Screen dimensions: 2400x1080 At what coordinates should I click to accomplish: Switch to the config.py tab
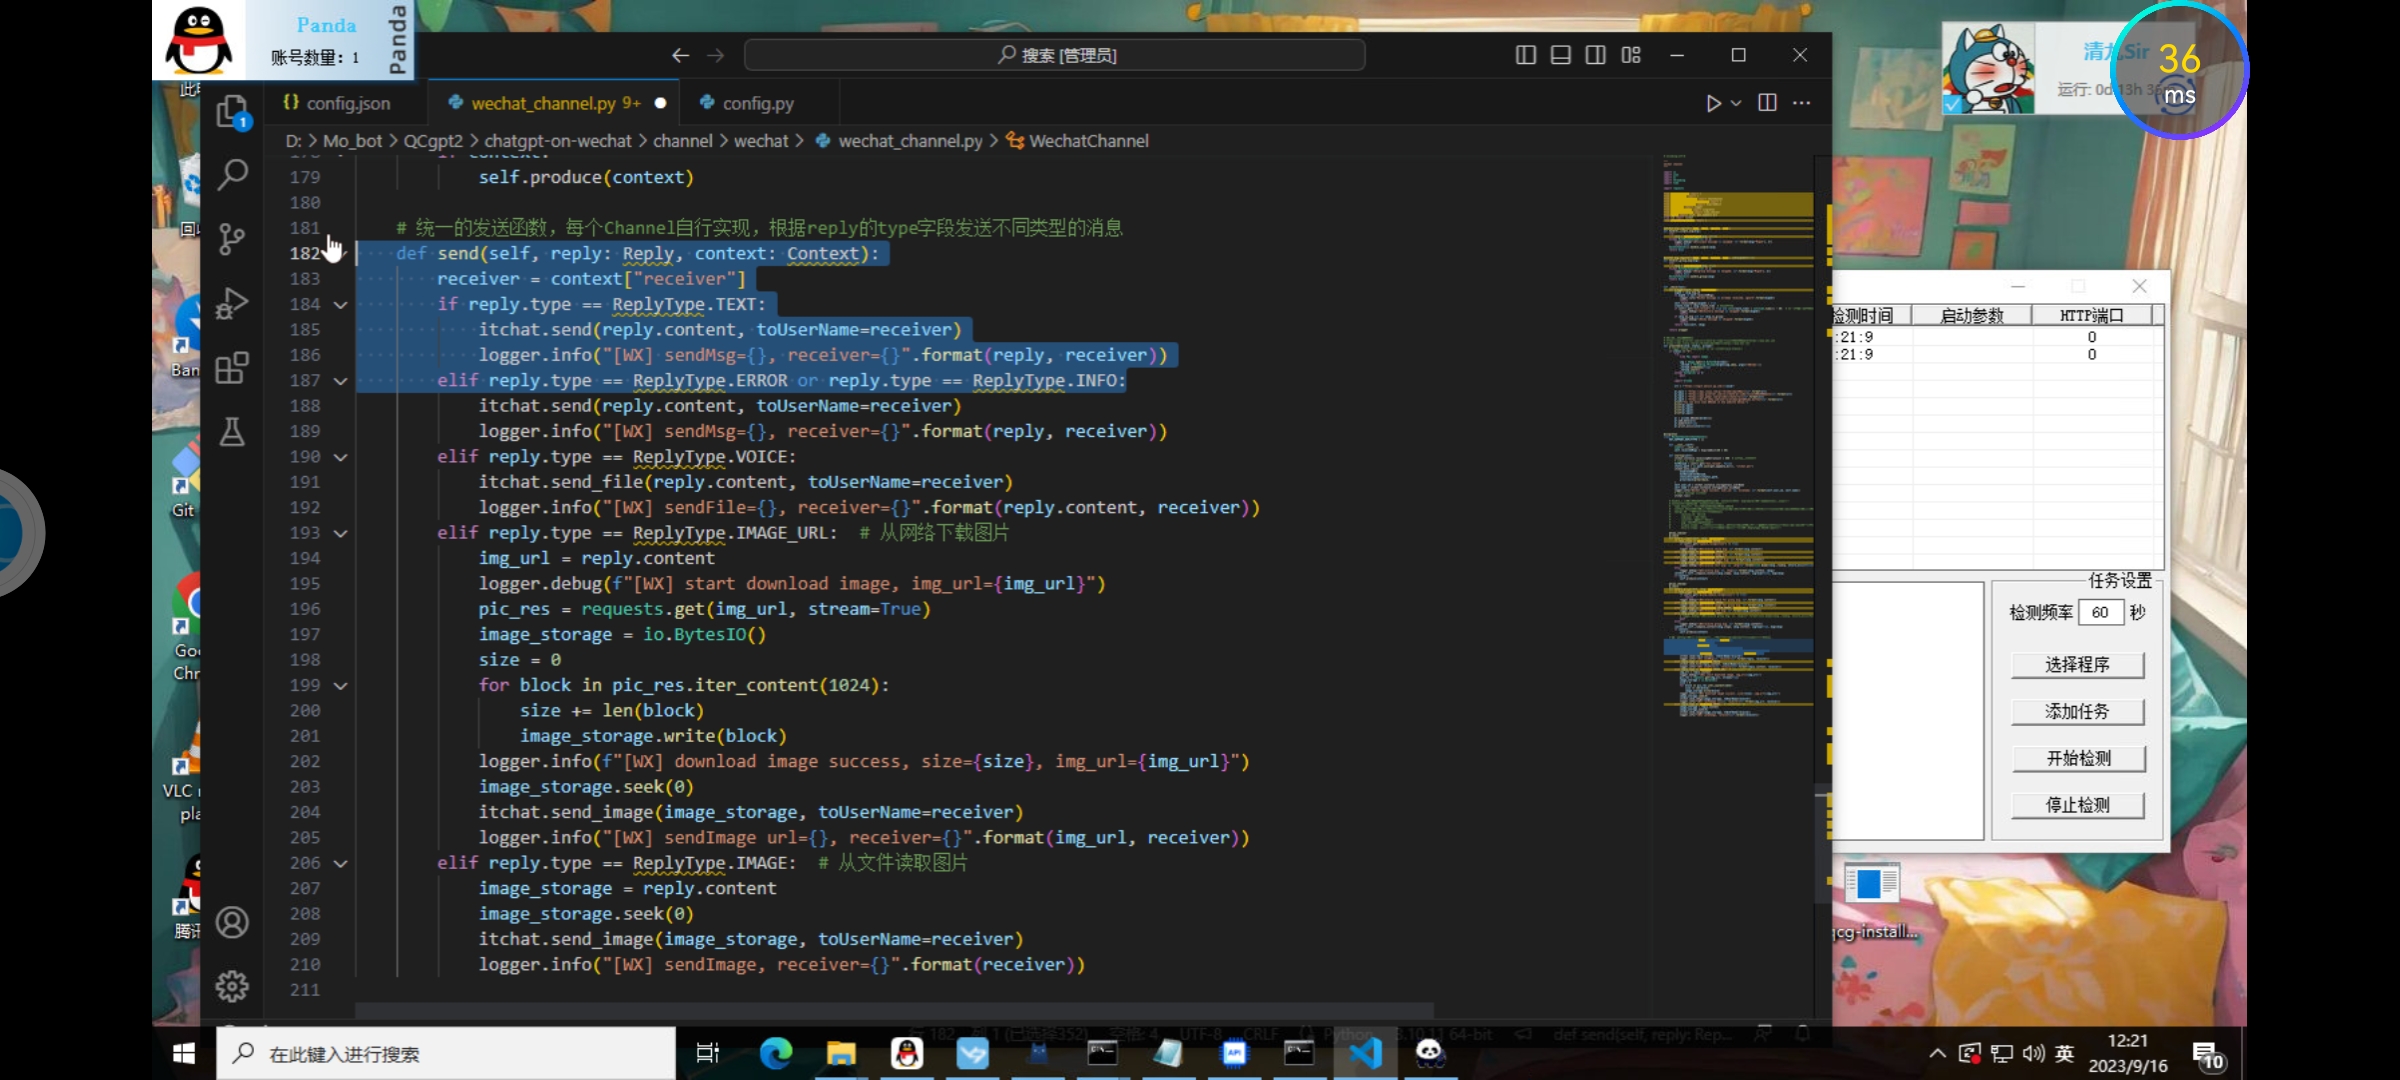pyautogui.click(x=757, y=103)
